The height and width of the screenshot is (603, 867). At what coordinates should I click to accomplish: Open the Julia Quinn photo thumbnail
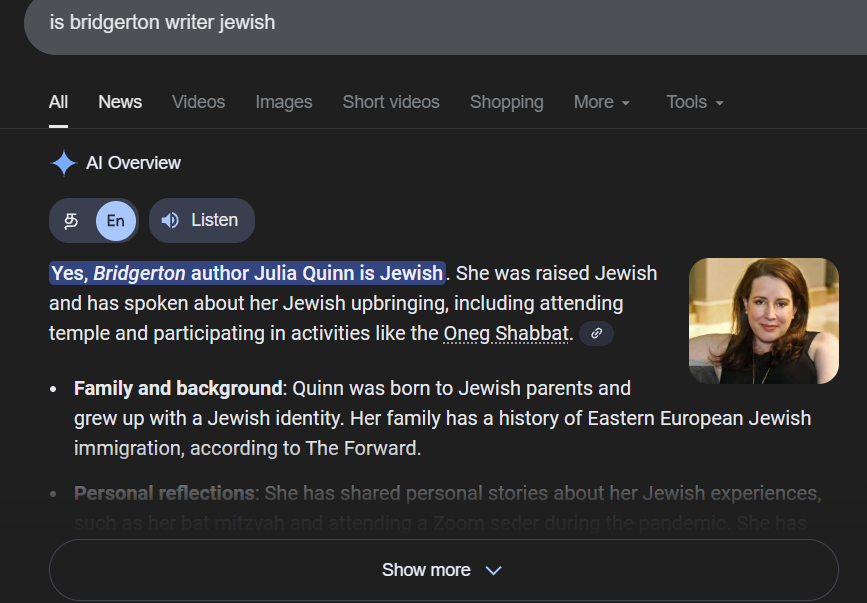pos(763,321)
